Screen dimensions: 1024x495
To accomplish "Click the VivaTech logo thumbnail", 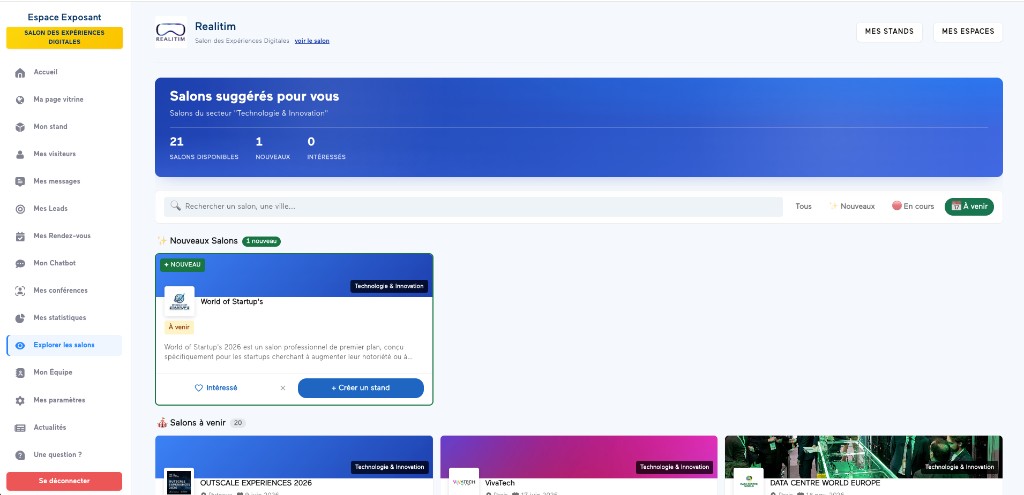I will point(464,482).
